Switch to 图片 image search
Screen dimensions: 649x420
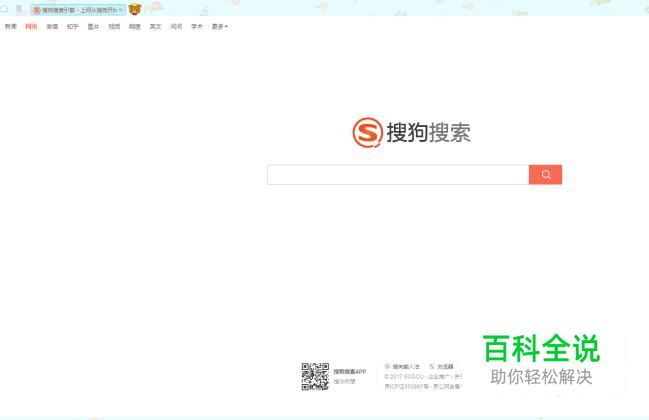point(93,26)
